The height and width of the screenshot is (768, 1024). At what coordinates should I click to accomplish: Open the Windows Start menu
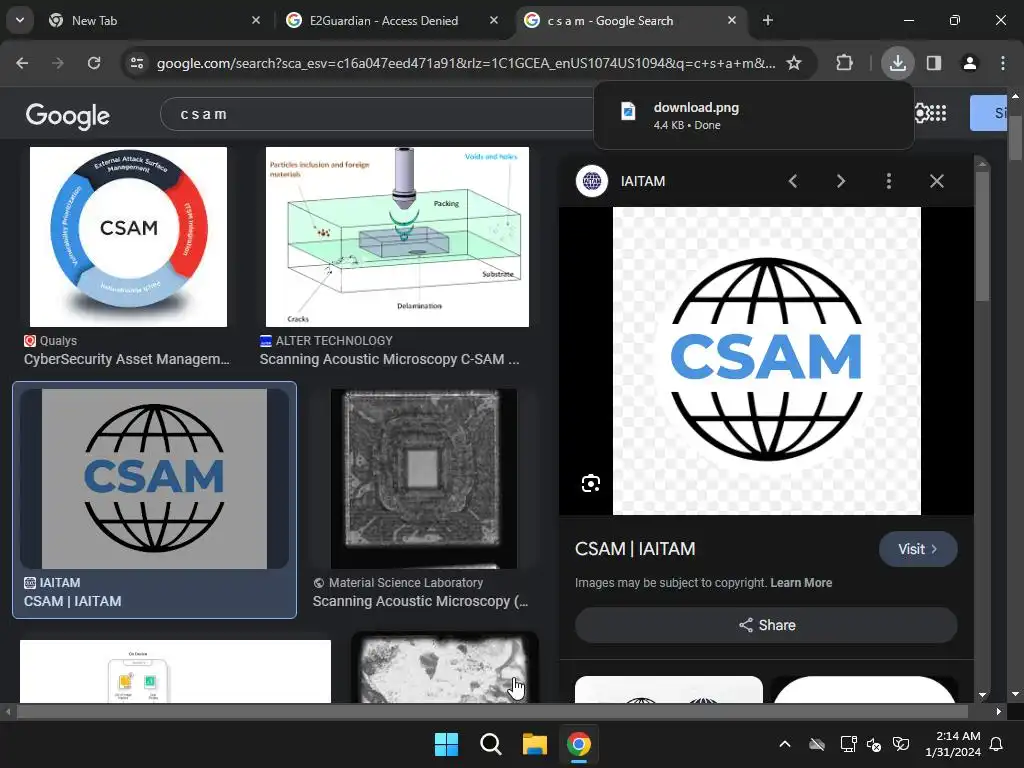click(x=447, y=744)
